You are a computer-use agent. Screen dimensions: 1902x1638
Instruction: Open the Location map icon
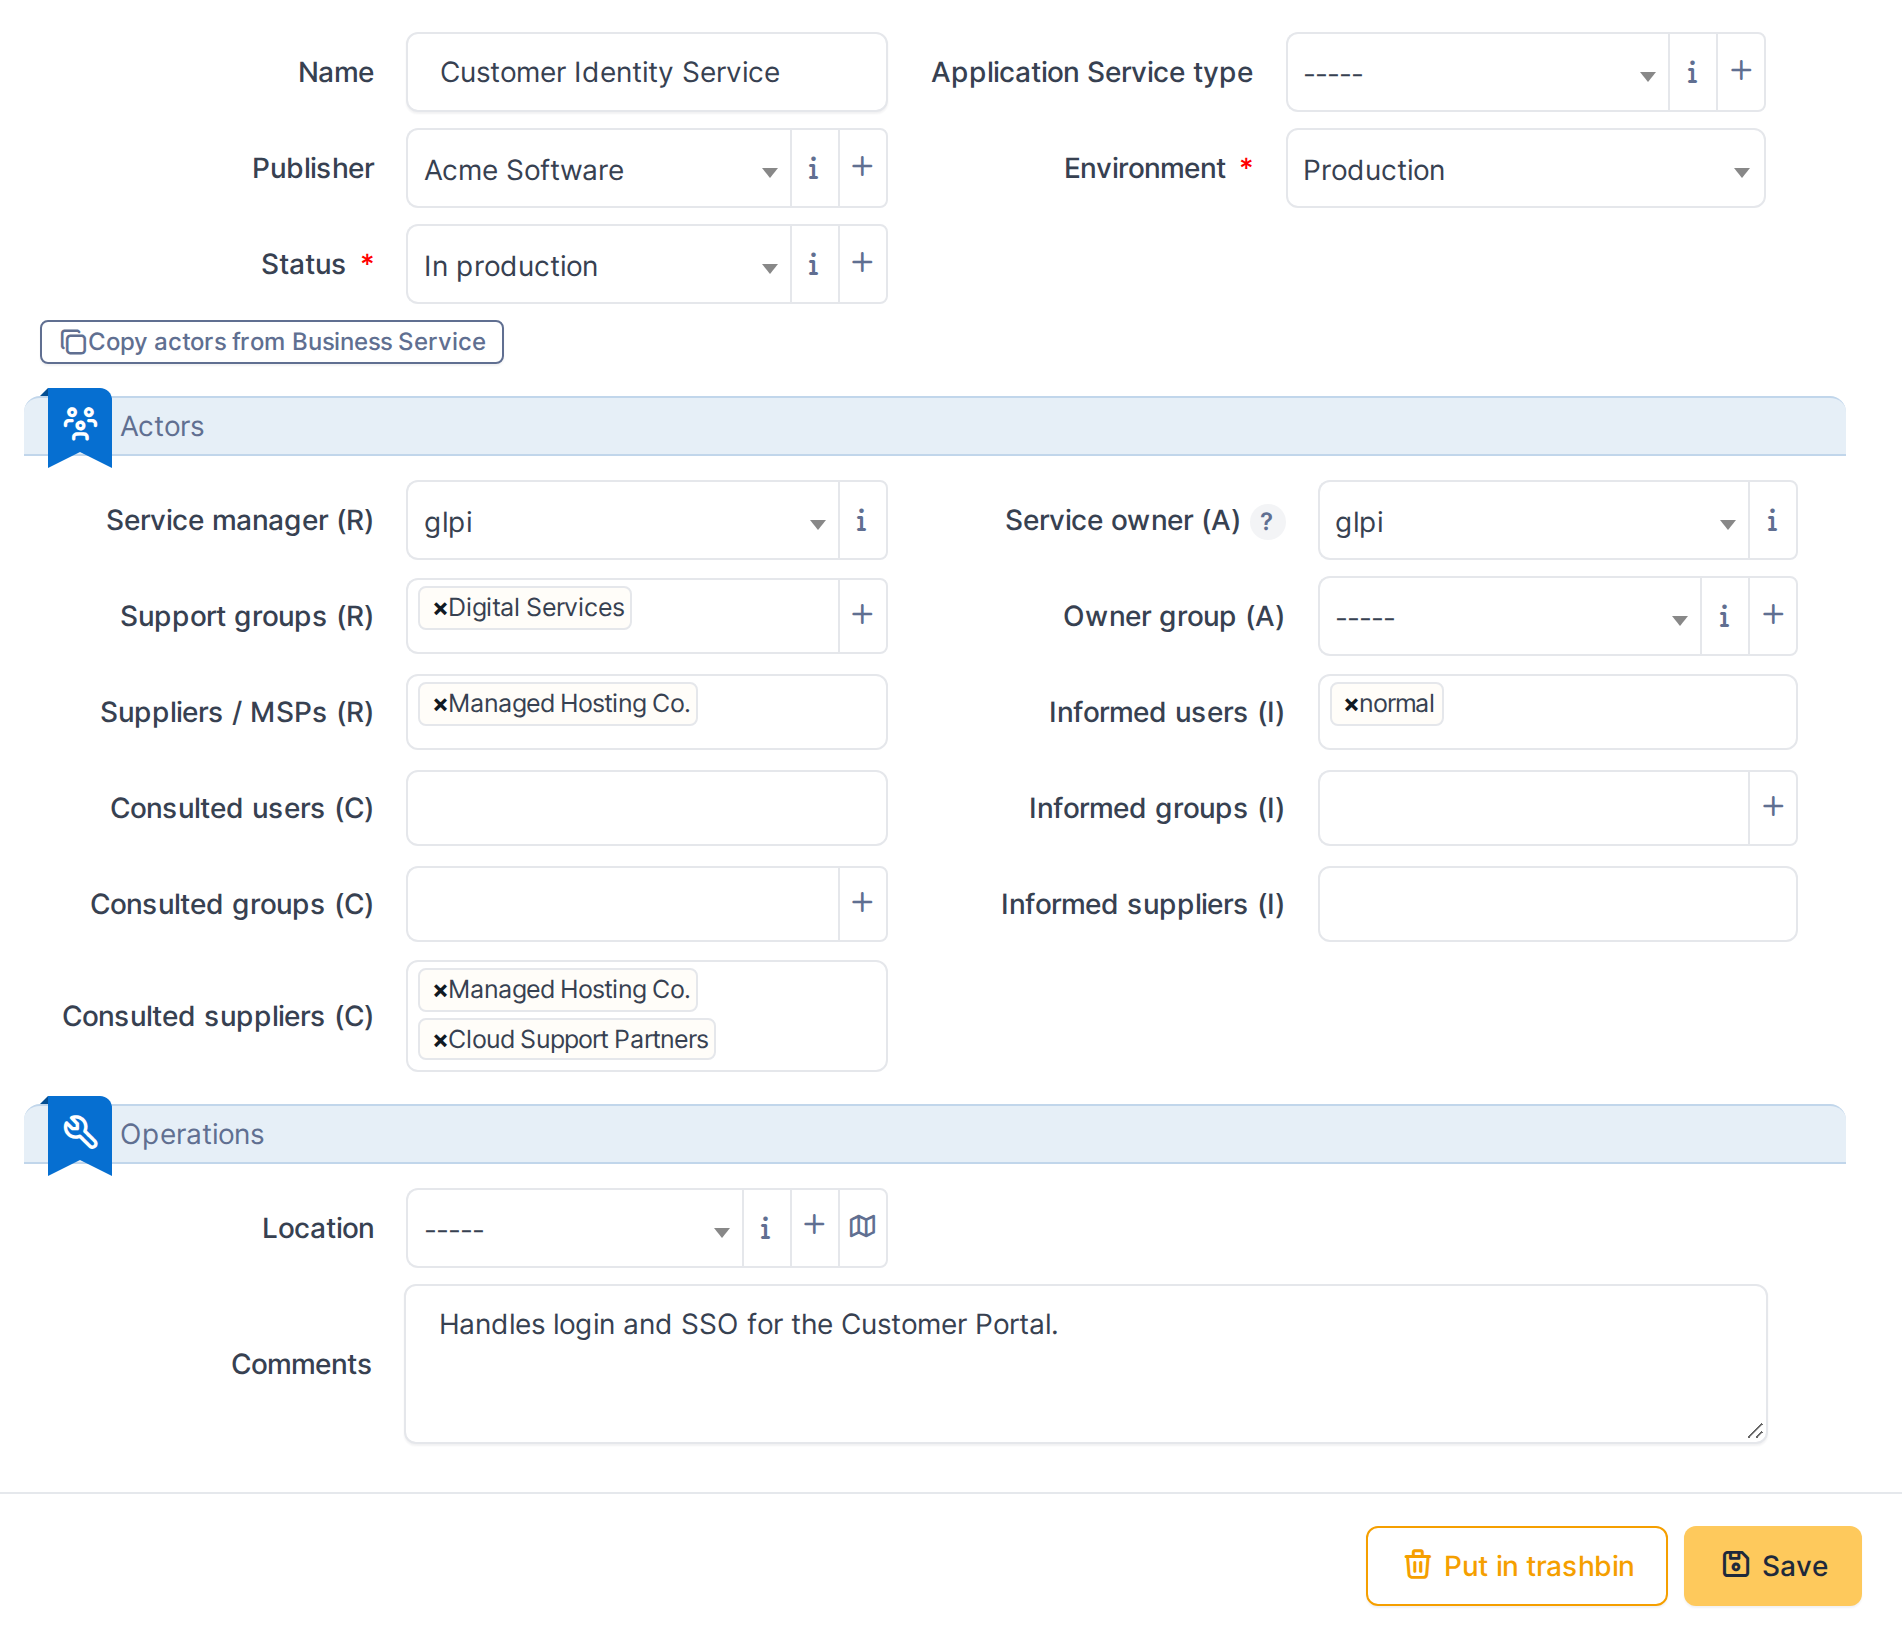[862, 1227]
